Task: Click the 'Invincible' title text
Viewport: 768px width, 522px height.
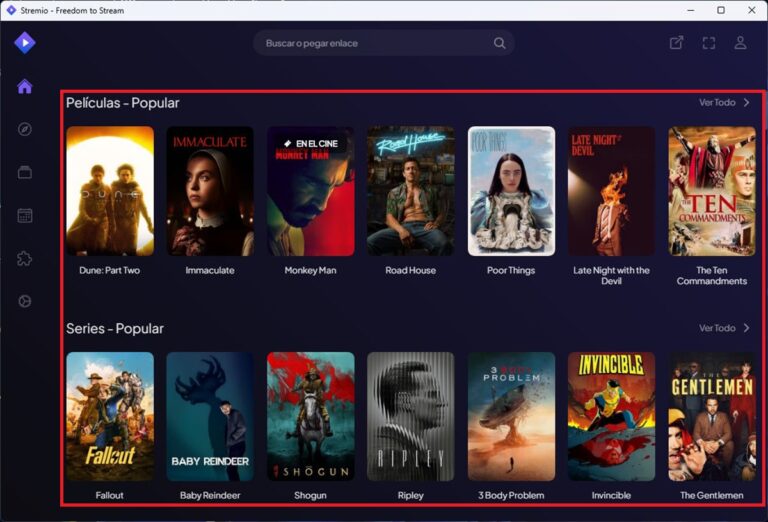Action: coord(611,496)
